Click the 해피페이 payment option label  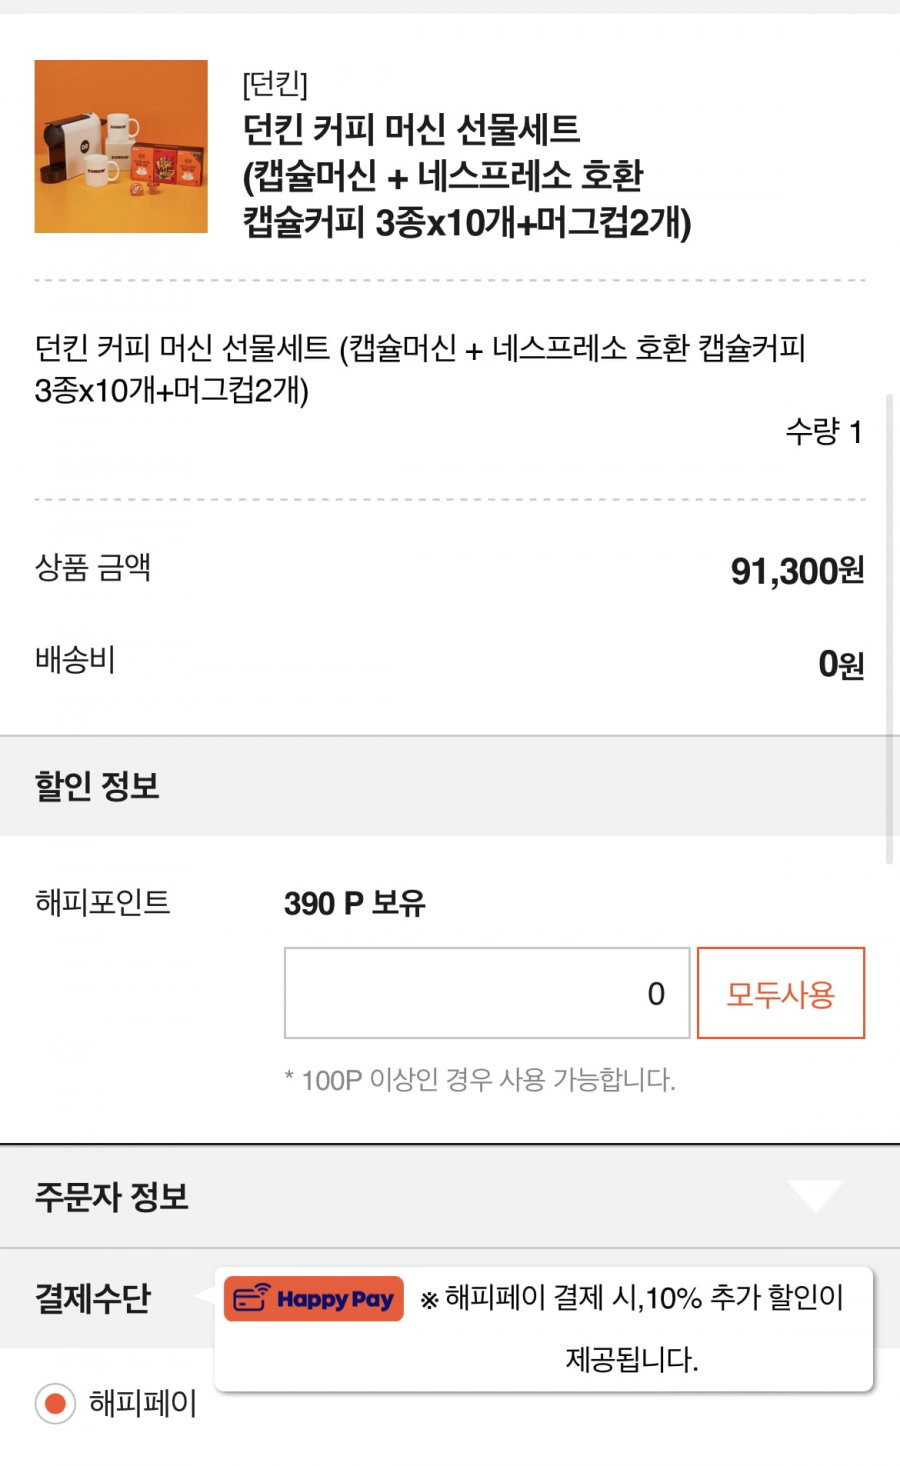pyautogui.click(x=143, y=1403)
